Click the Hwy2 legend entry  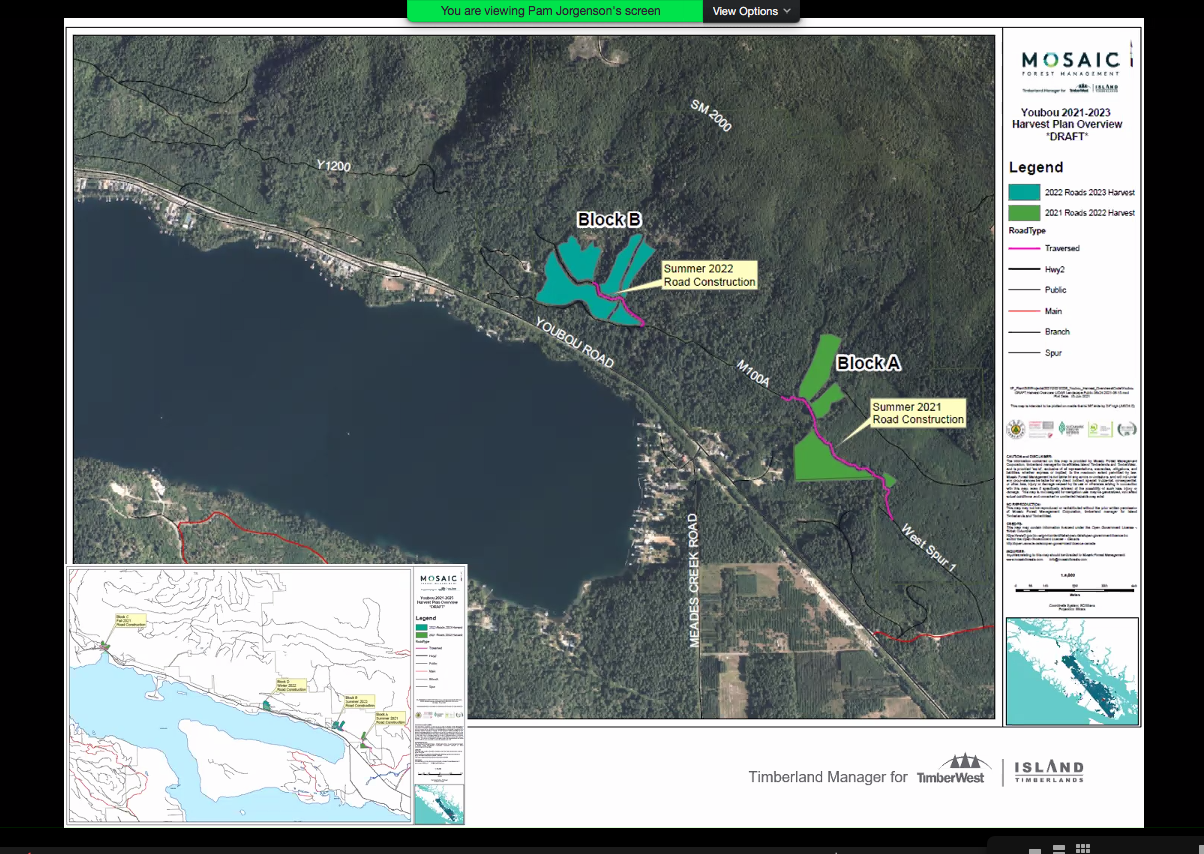pos(1056,269)
